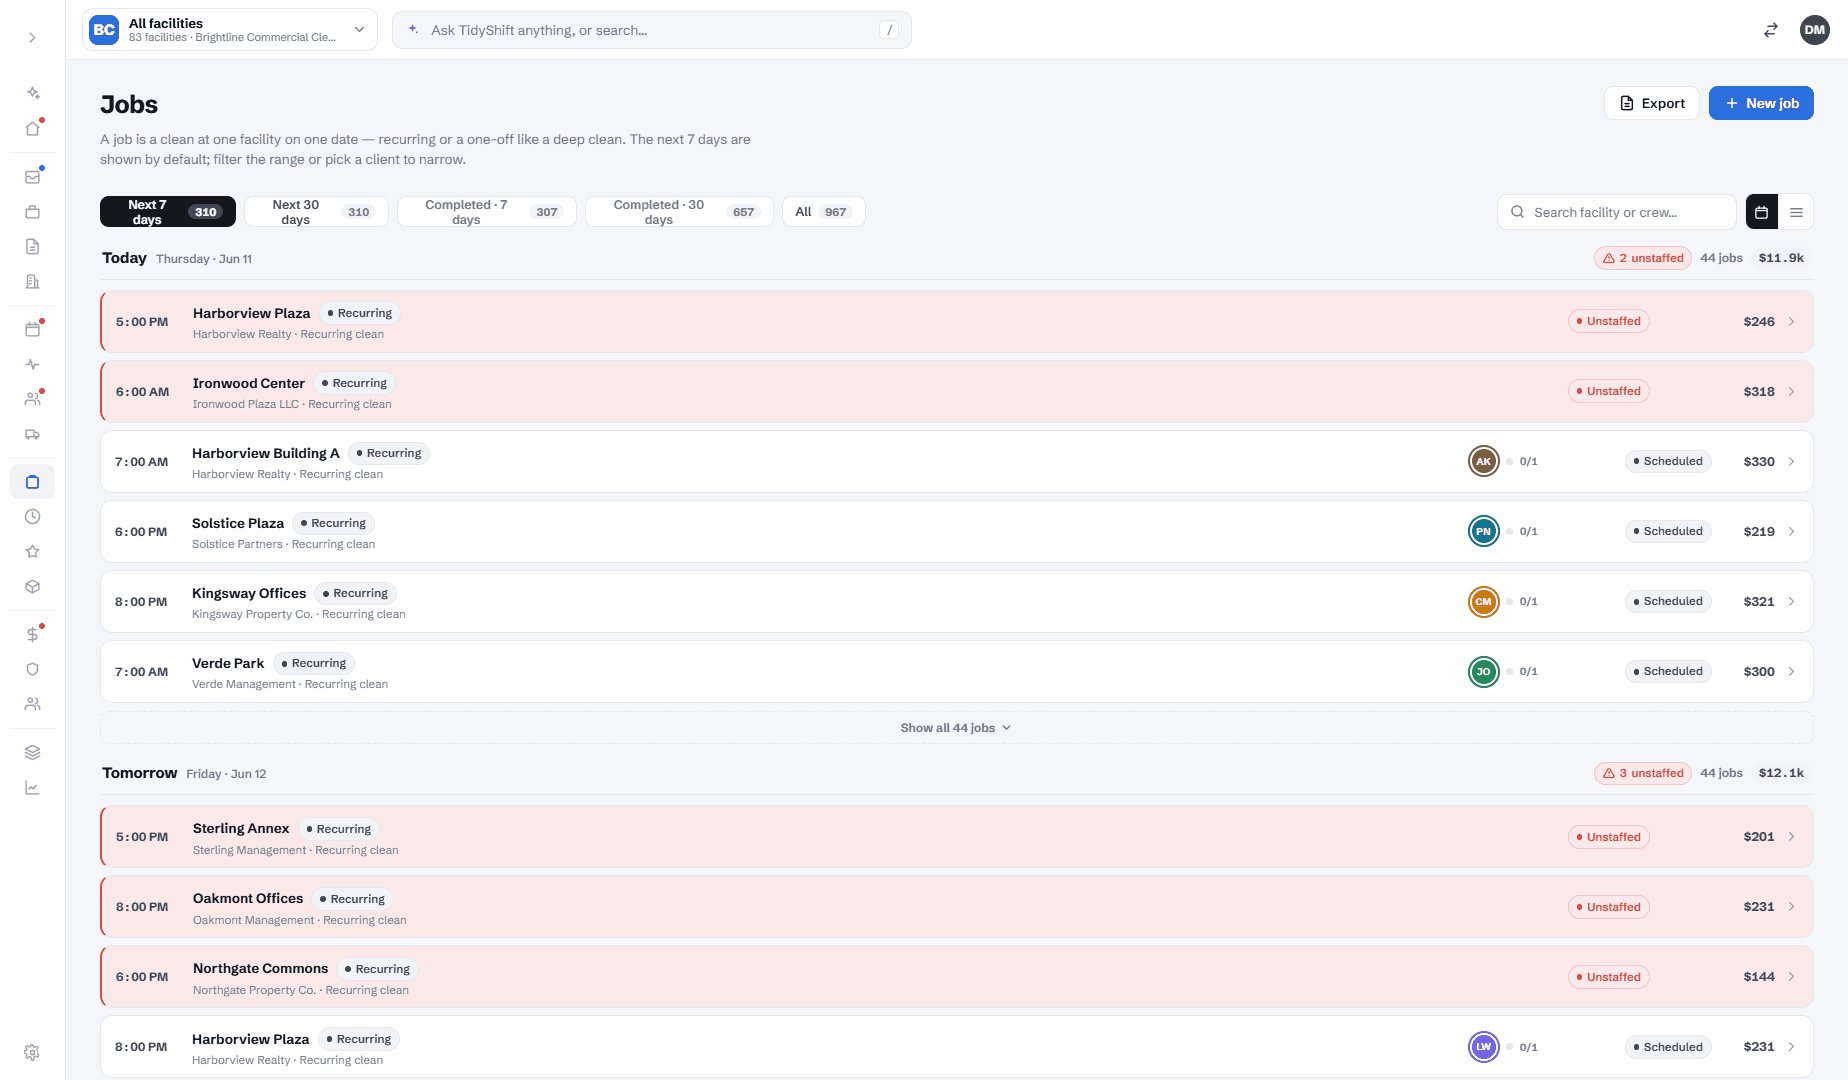Switch to calendar grouped view
Screen dimensions: 1848x1080
1762,212
